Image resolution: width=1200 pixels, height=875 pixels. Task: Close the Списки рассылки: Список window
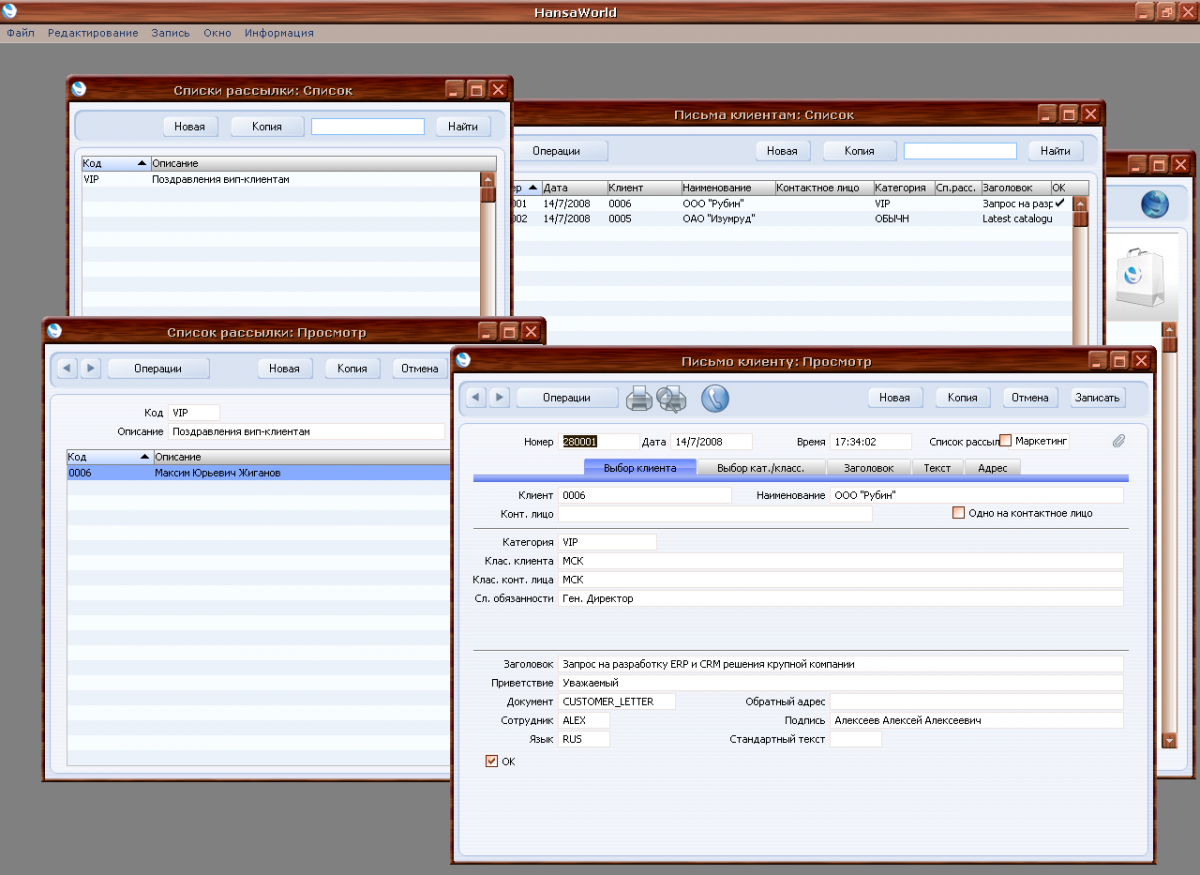[x=498, y=90]
